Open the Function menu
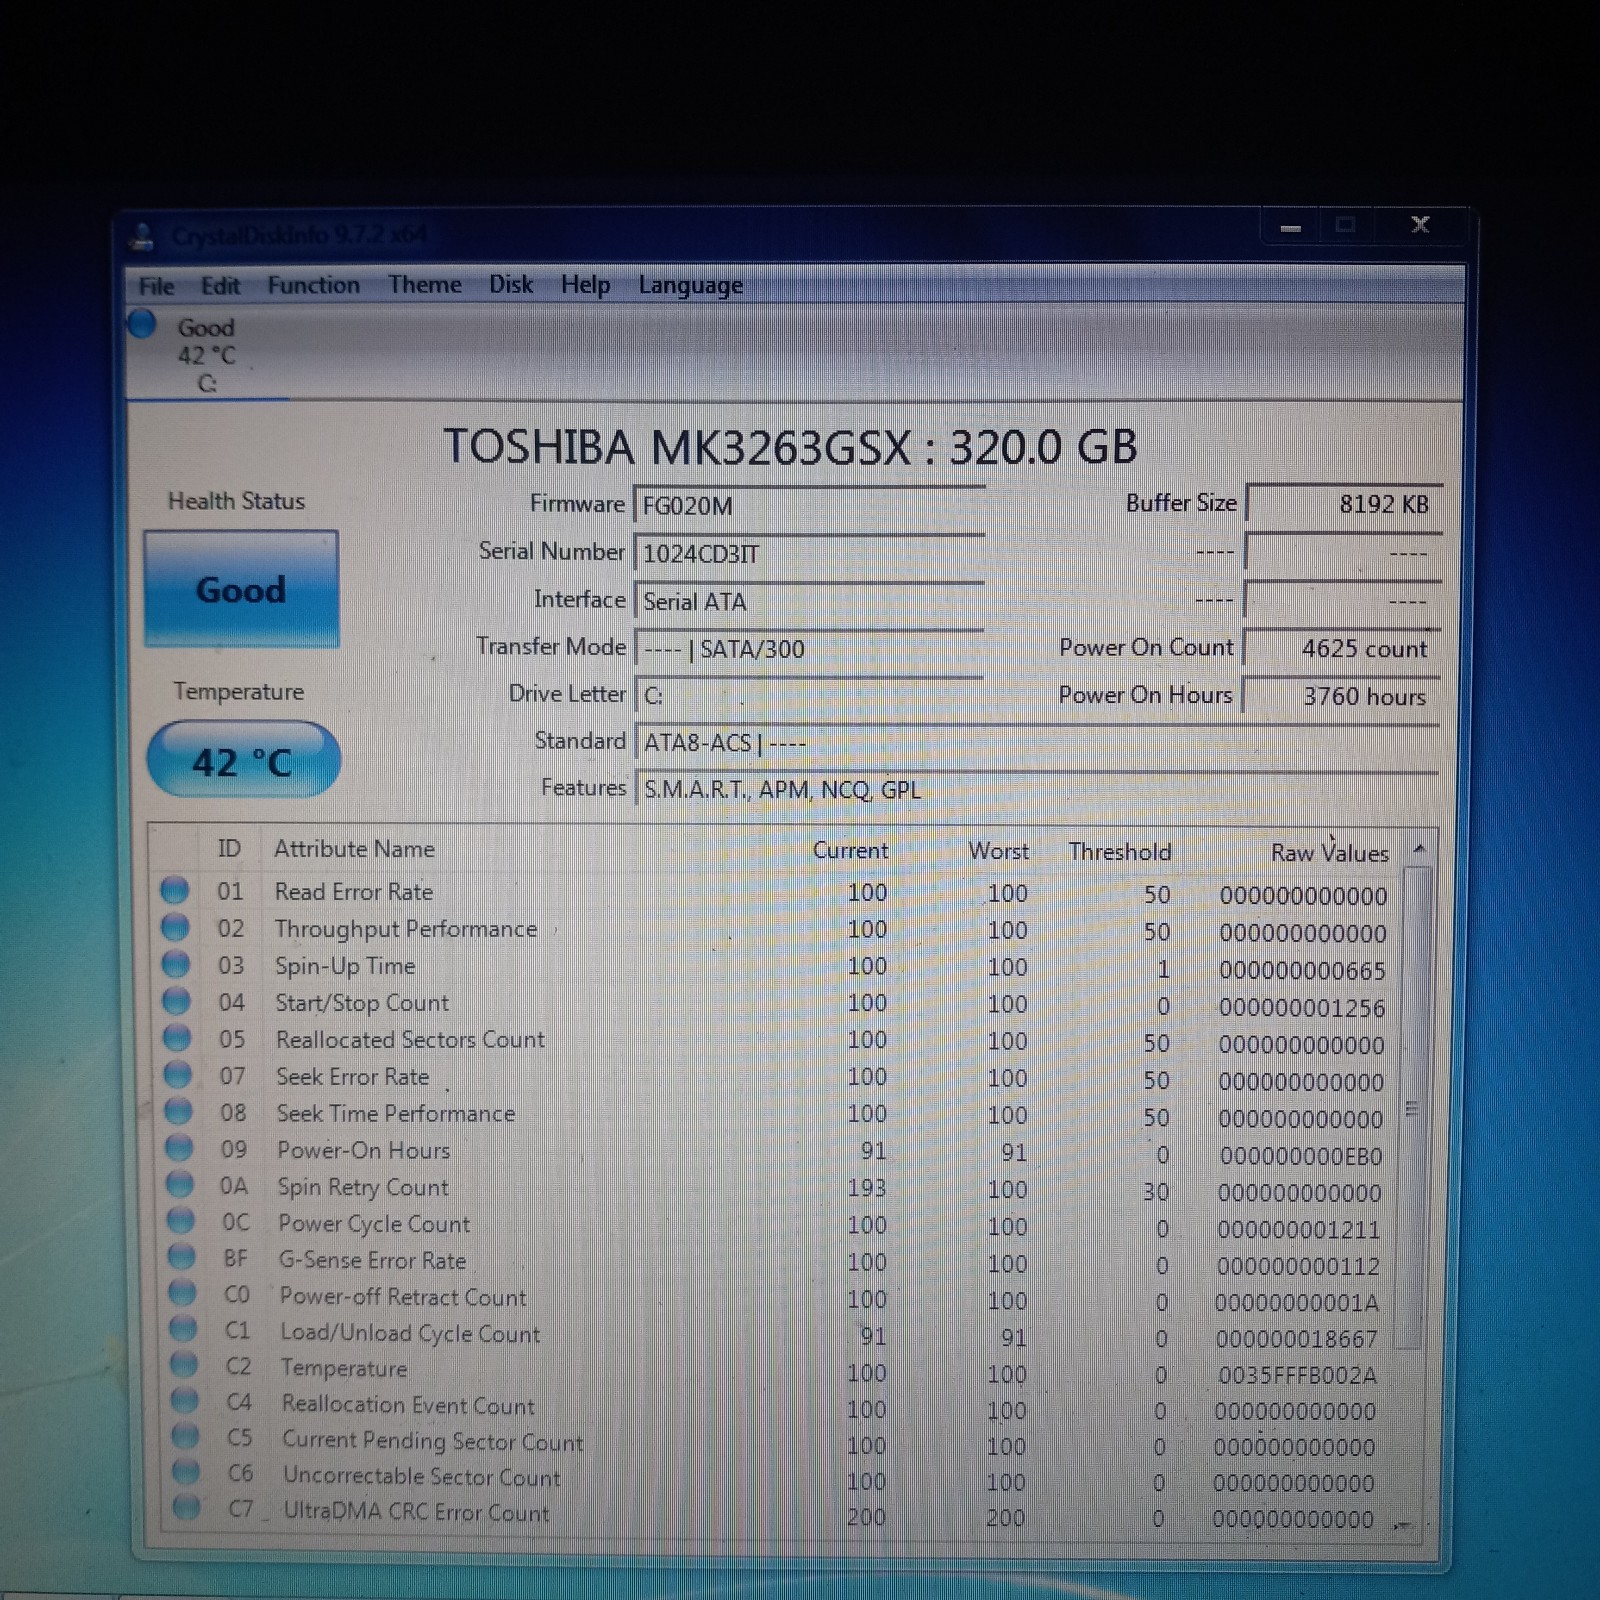 click(313, 285)
